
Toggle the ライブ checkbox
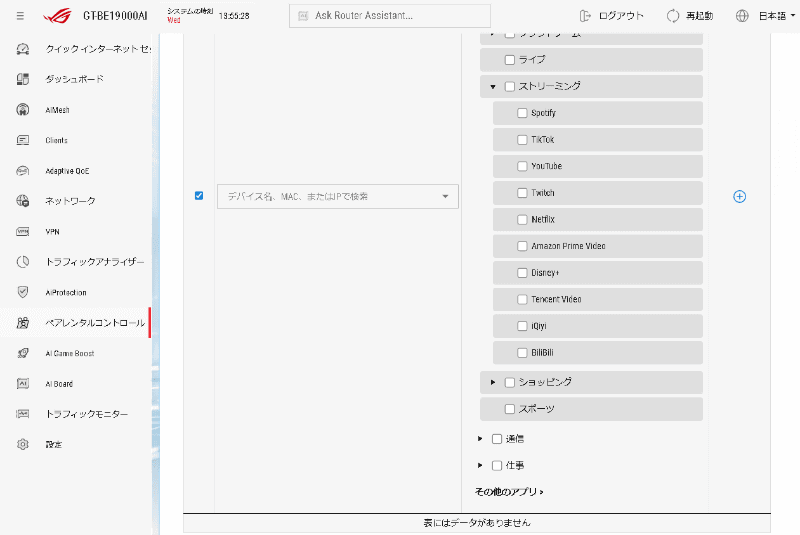tap(509, 60)
